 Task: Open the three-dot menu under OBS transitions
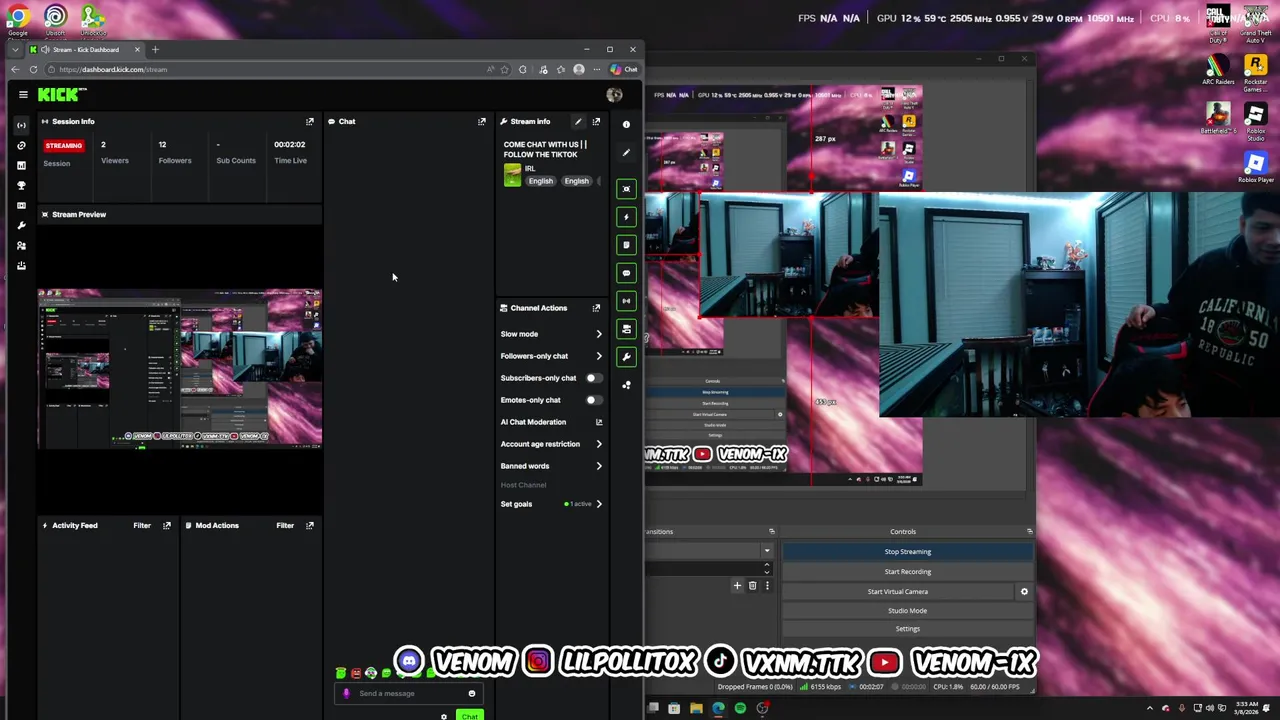pyautogui.click(x=767, y=586)
